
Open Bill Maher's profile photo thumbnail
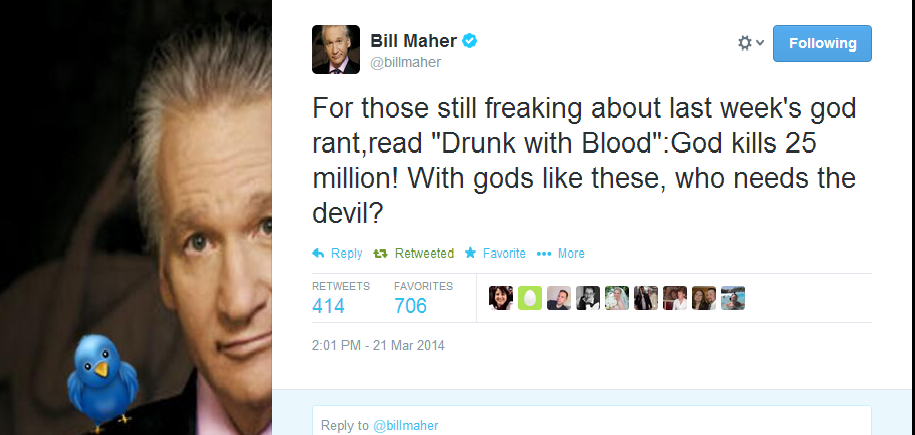(336, 49)
